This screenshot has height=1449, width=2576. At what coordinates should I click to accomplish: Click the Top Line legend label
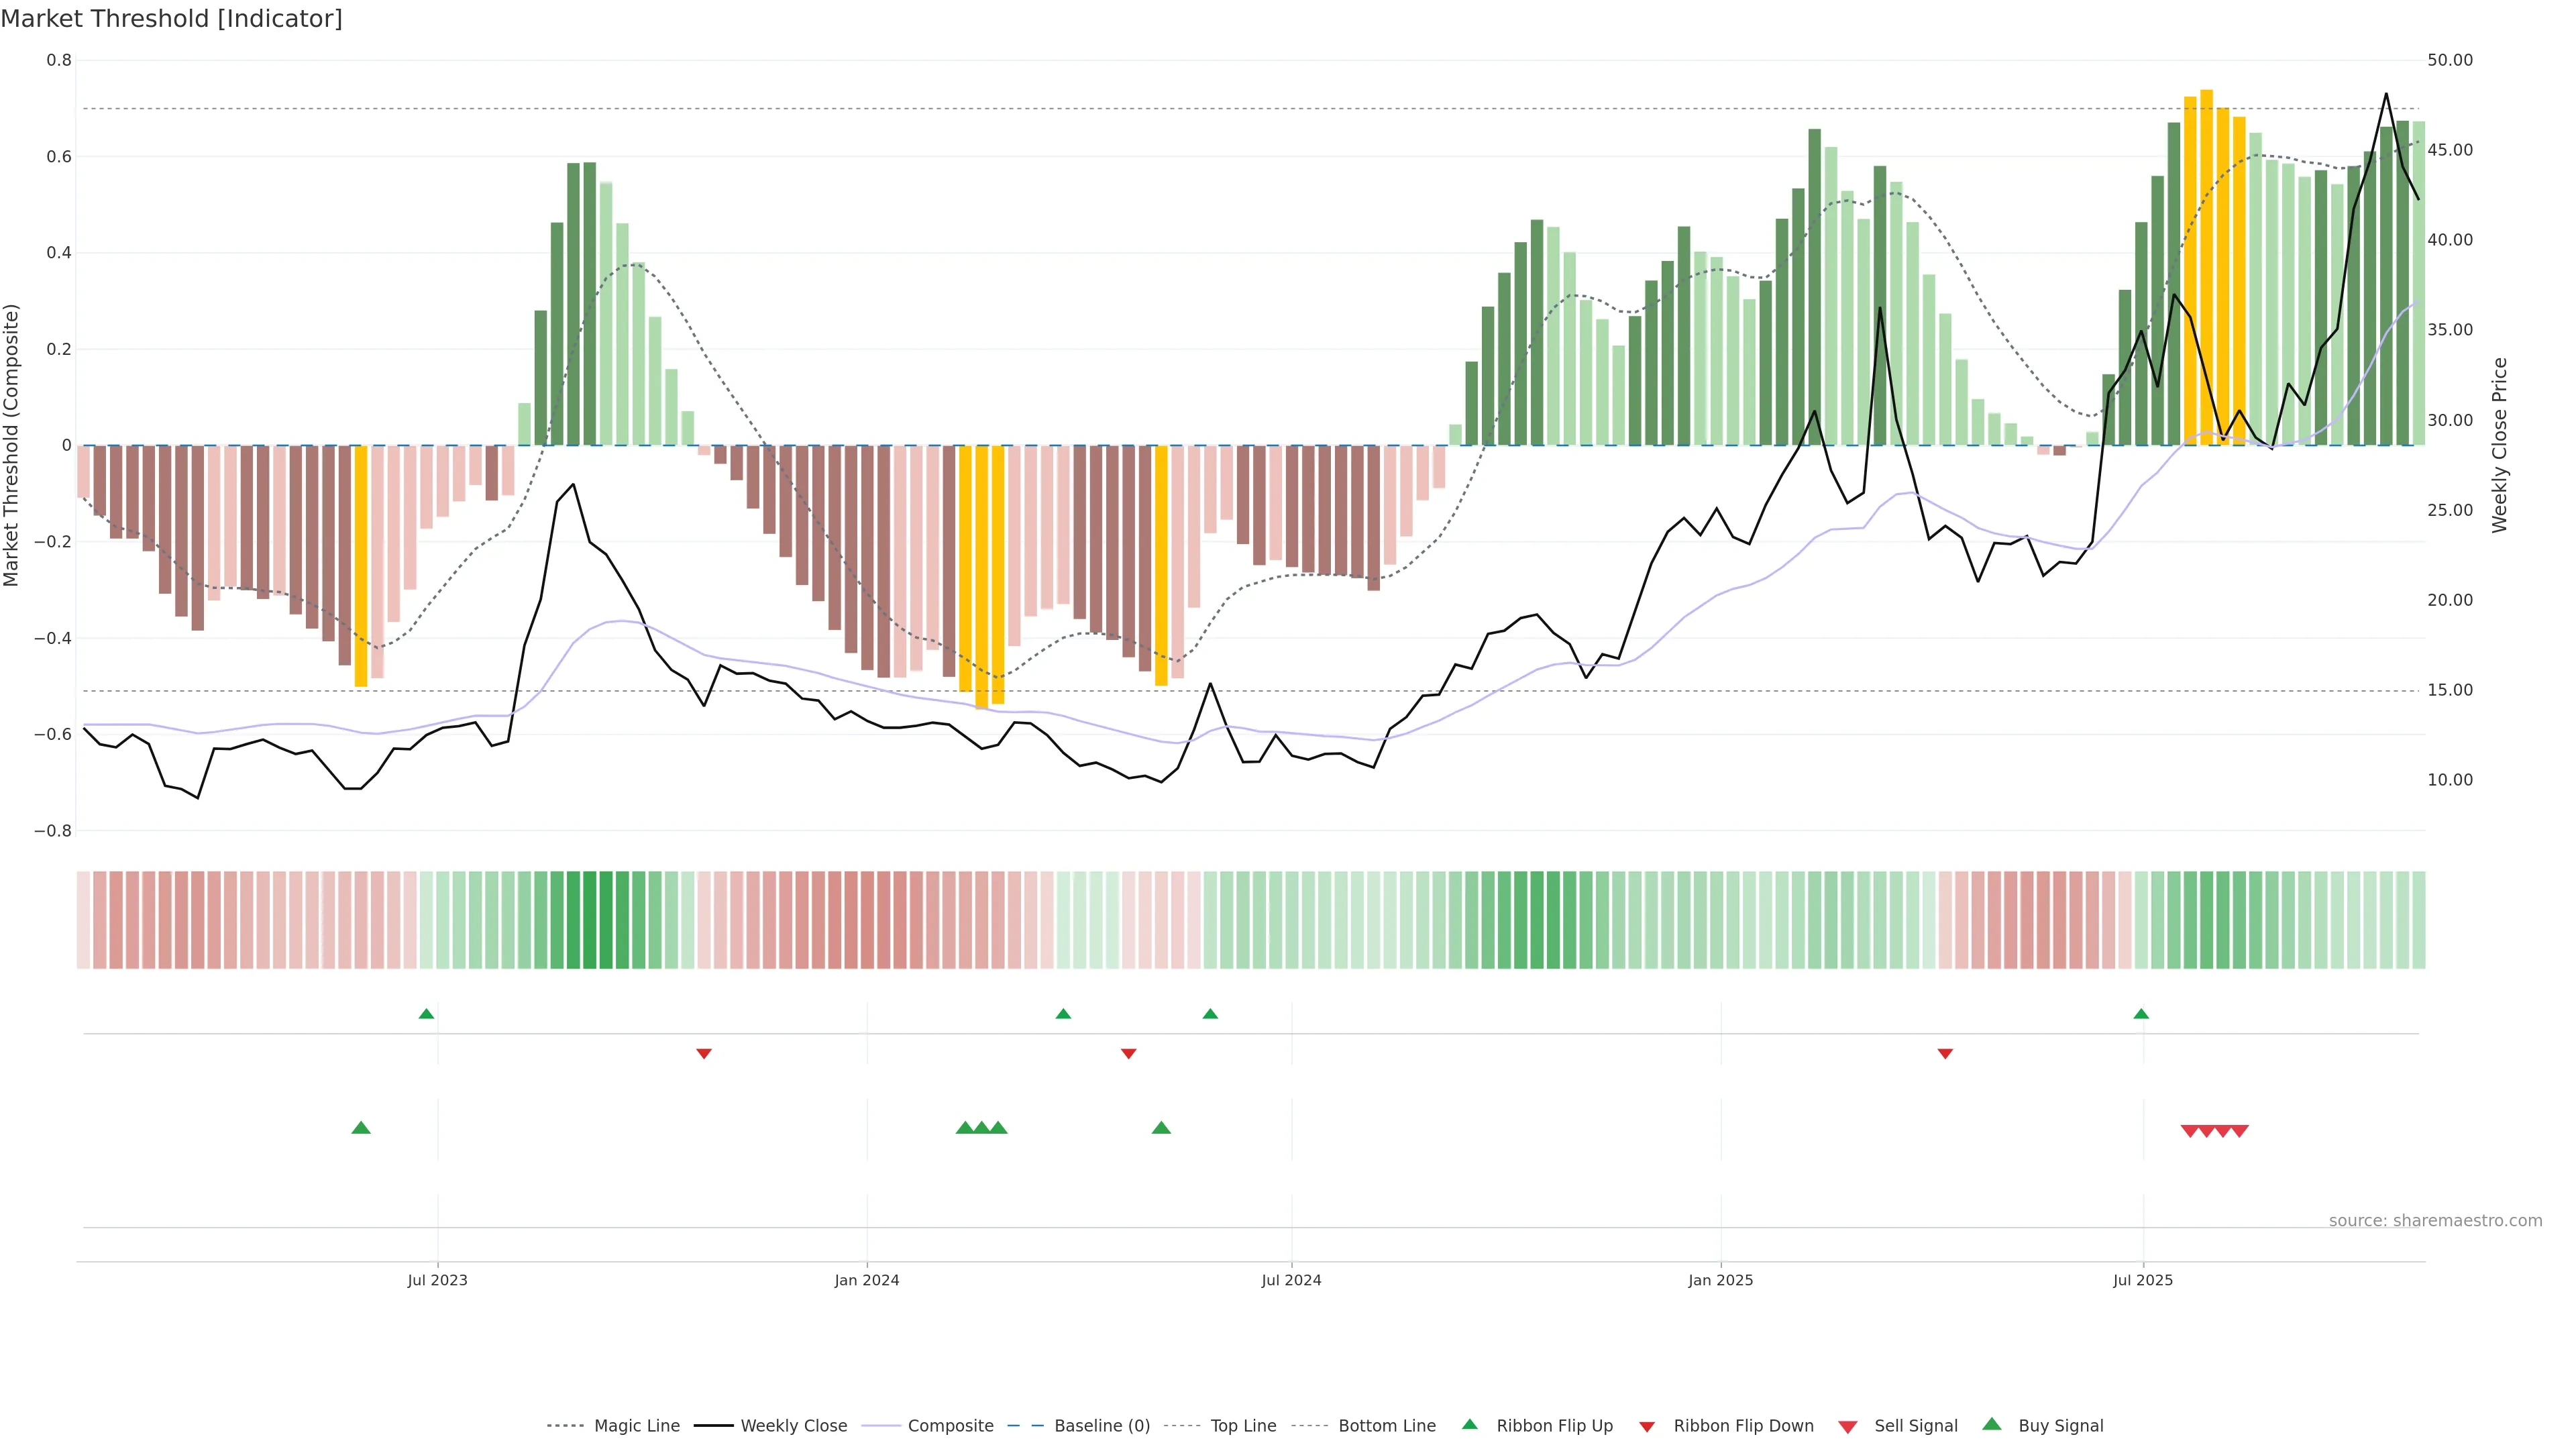click(1243, 1426)
